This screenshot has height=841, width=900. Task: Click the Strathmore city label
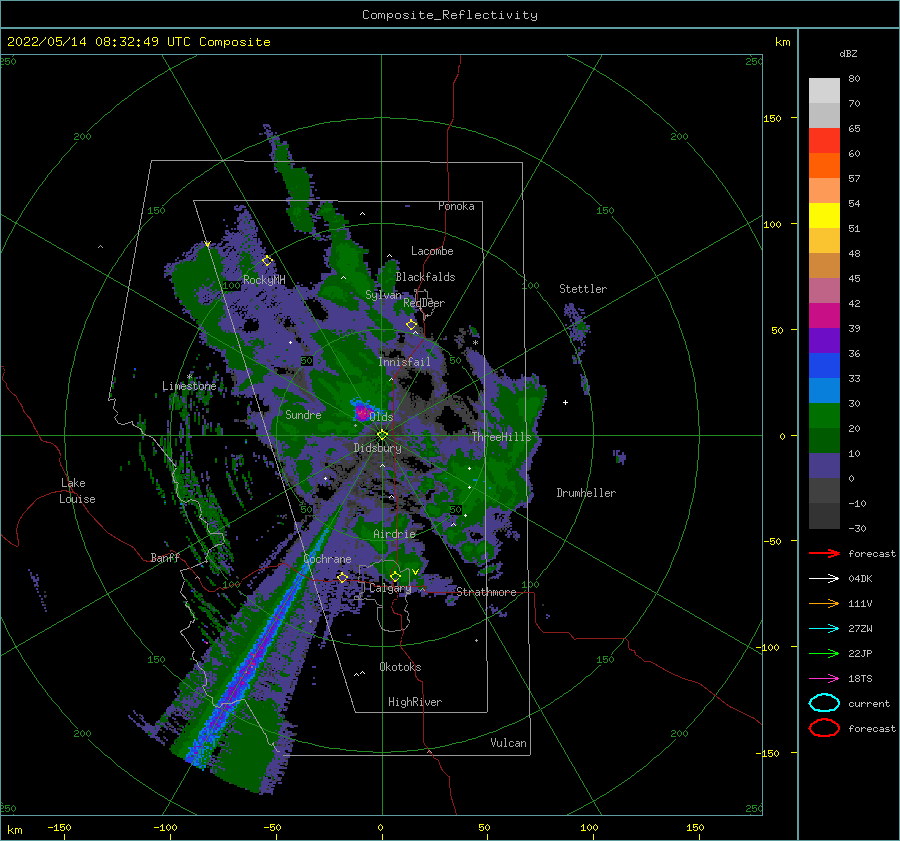tap(486, 592)
